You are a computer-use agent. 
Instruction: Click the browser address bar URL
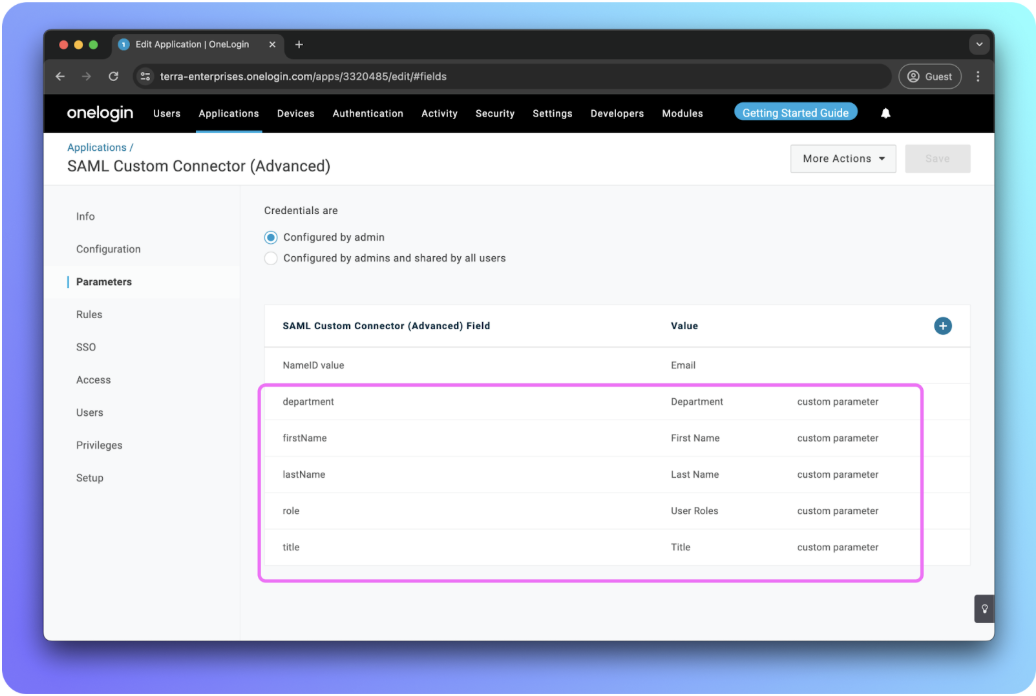303,77
